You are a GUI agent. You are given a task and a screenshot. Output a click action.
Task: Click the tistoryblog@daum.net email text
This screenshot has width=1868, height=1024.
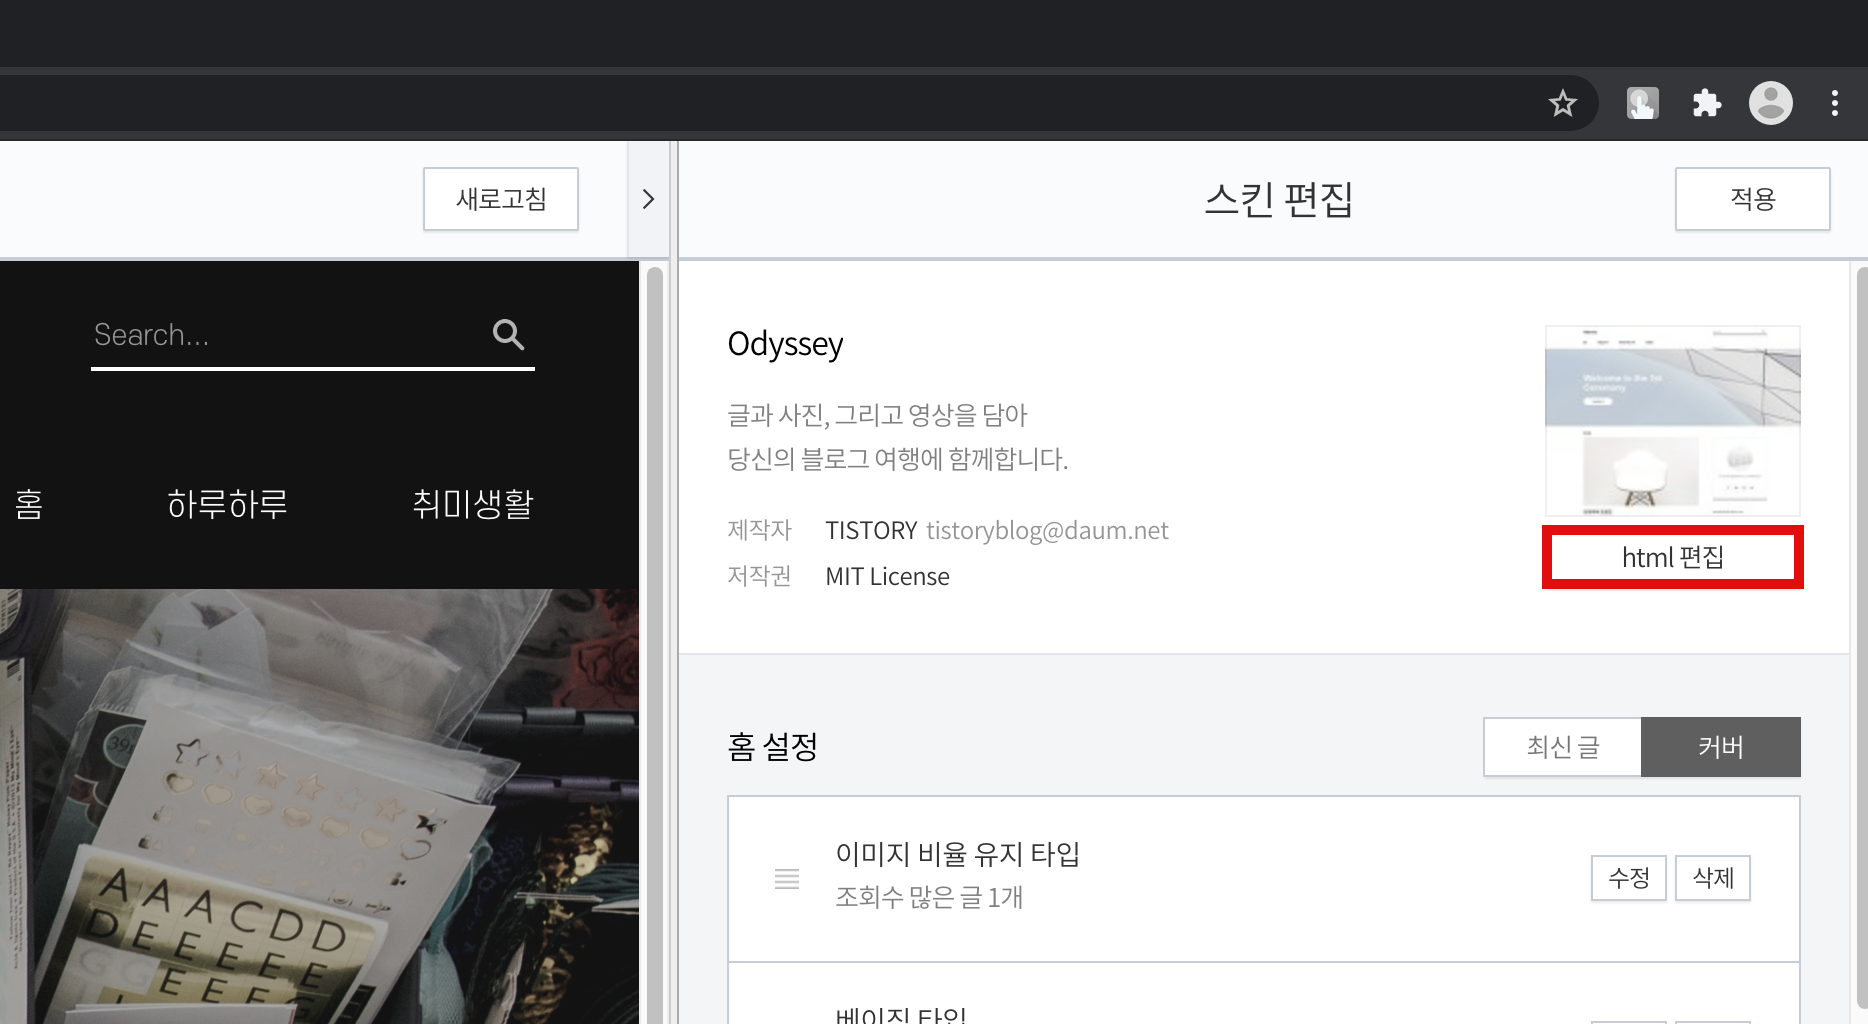click(x=1047, y=530)
